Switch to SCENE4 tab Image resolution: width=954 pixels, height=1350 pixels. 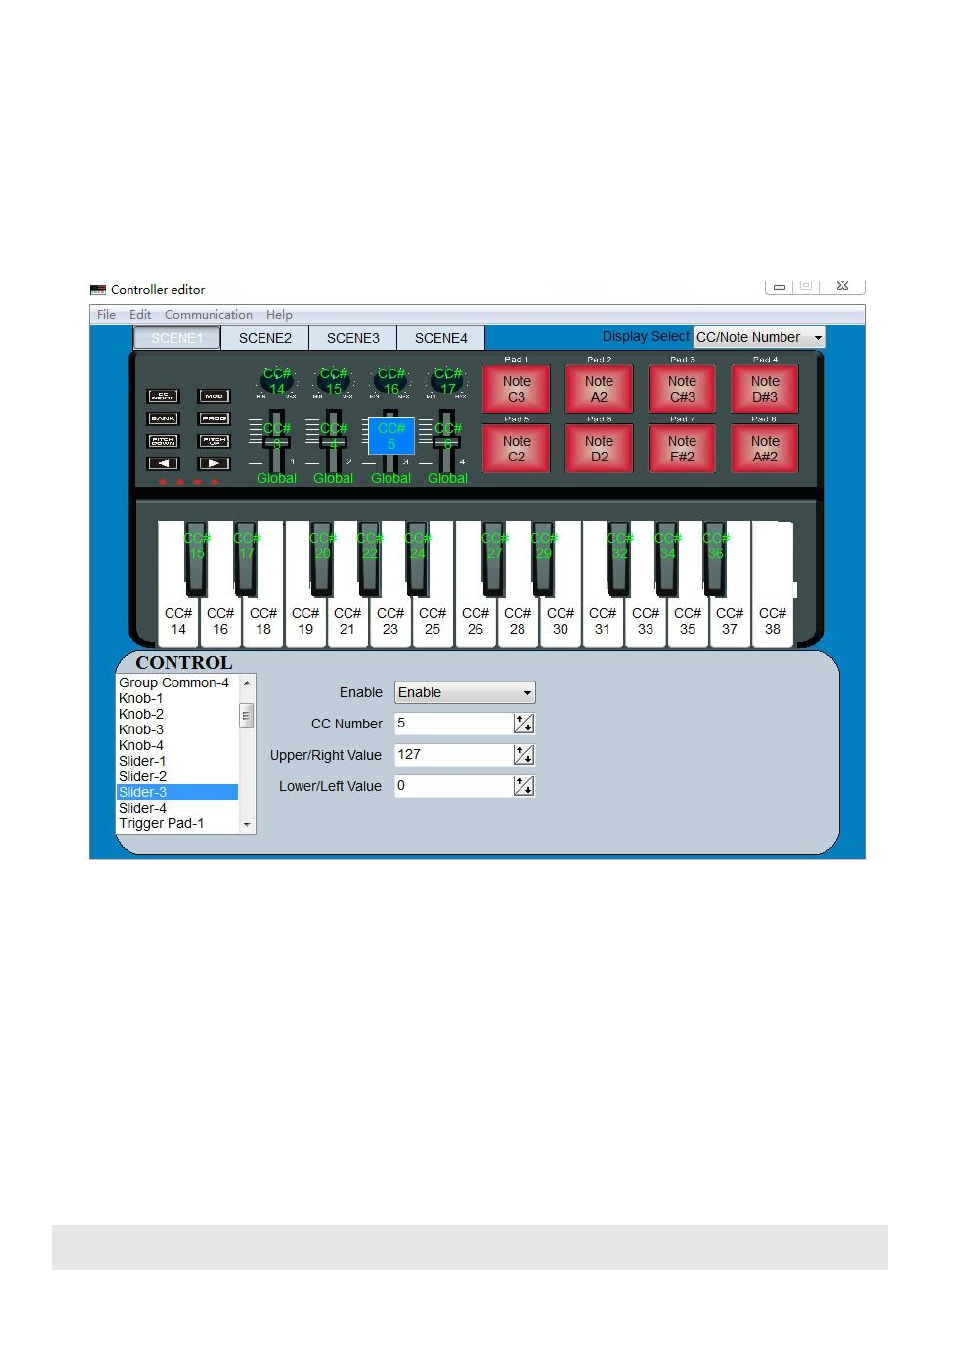pos(441,338)
